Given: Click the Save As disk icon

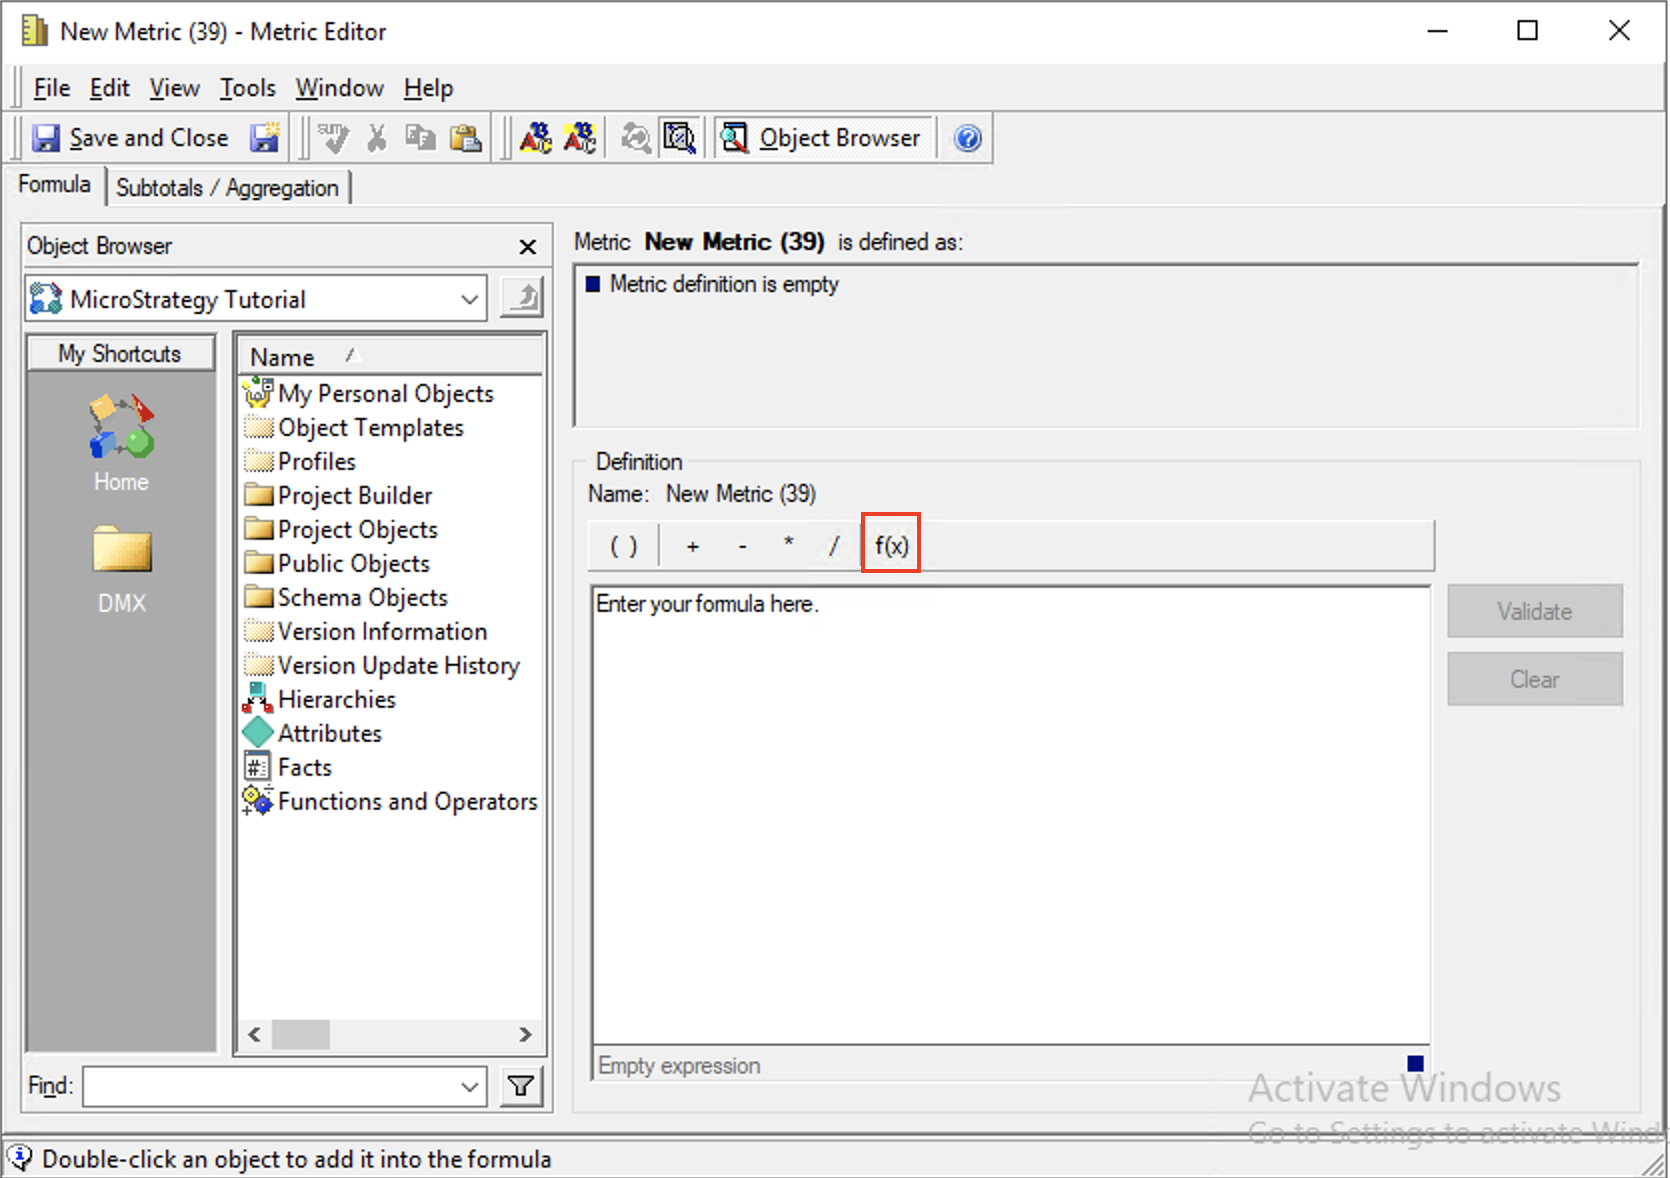Looking at the screenshot, I should (264, 137).
